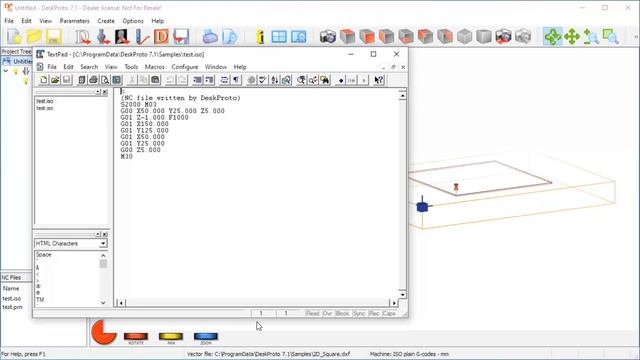Collapse the Project Tree expander chevron
Screen dimensions: 640x360
click(6, 71)
